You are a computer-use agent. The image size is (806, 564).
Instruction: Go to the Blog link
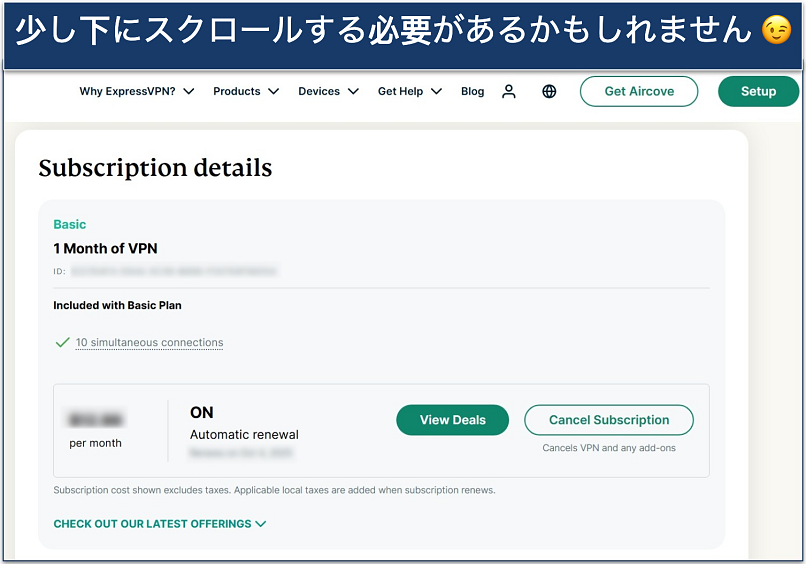click(473, 91)
